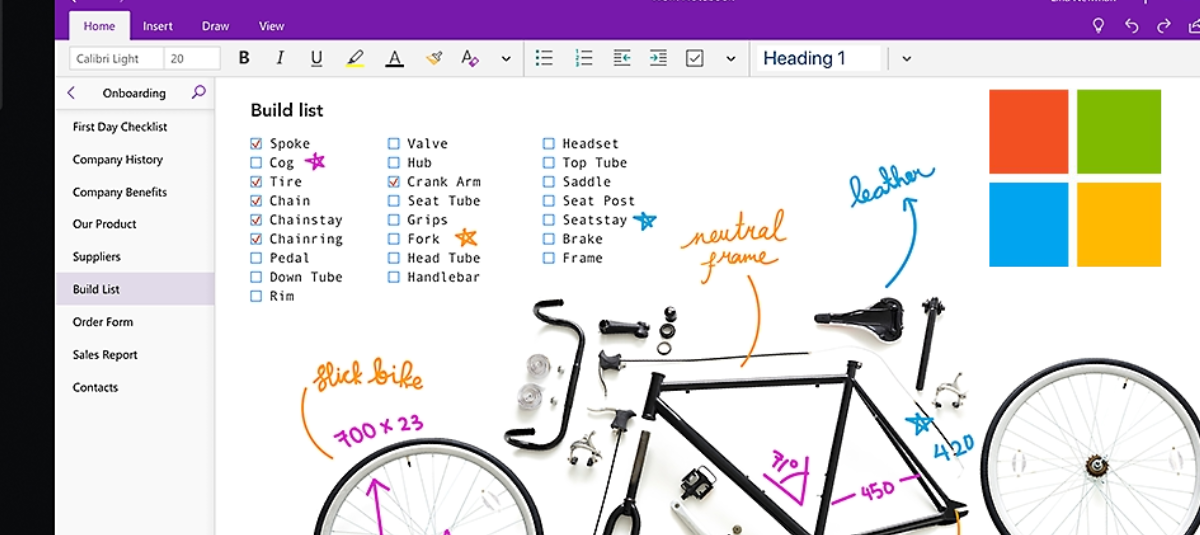Expand the dropdown beside the to-do tag

coord(730,58)
